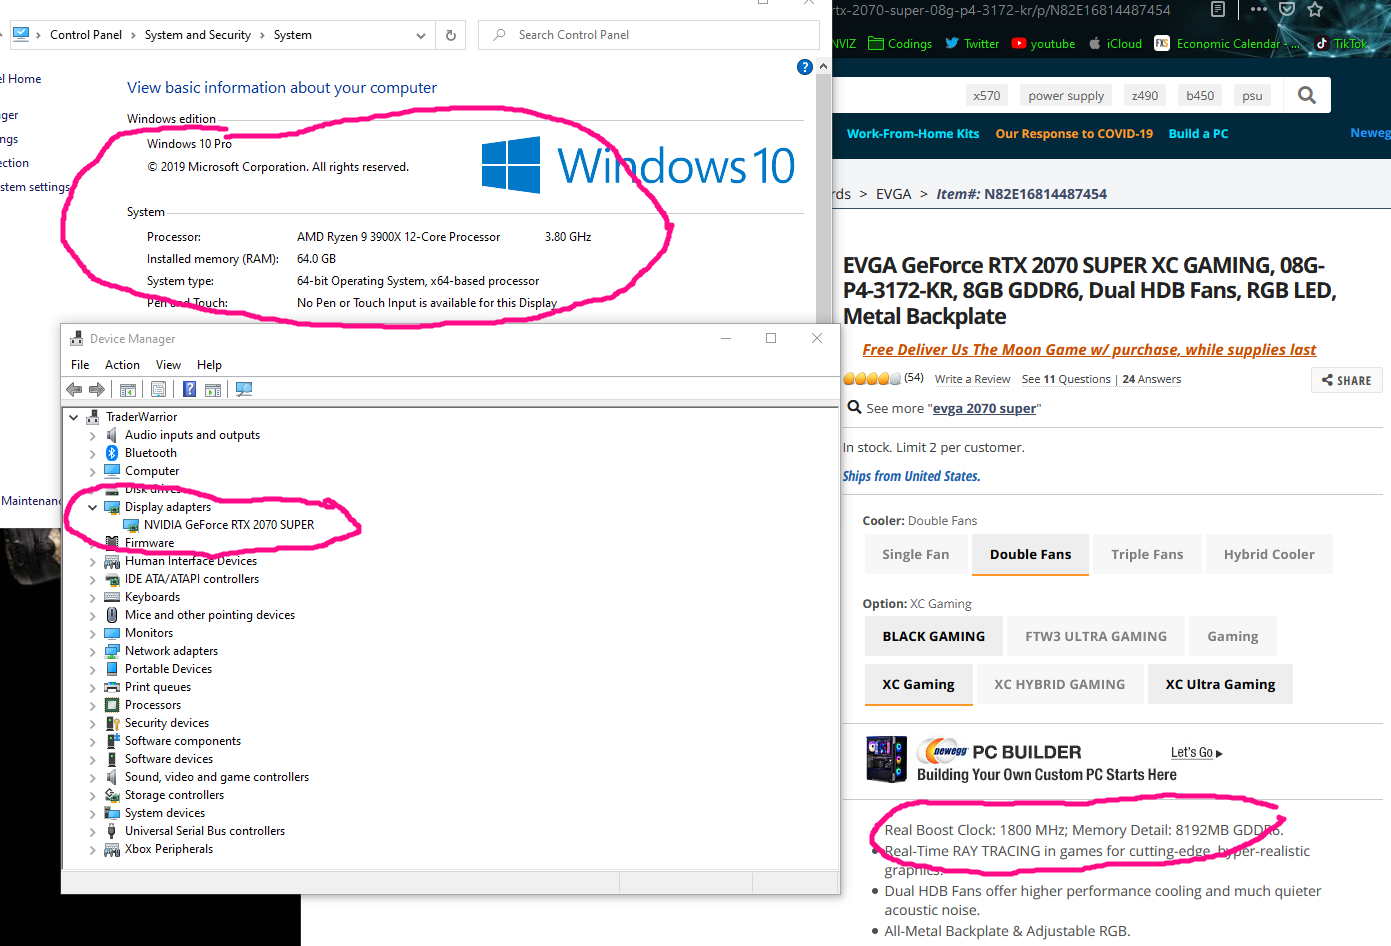This screenshot has width=1391, height=946.
Task: Select the Triple Fans cooler option
Action: pos(1147,554)
